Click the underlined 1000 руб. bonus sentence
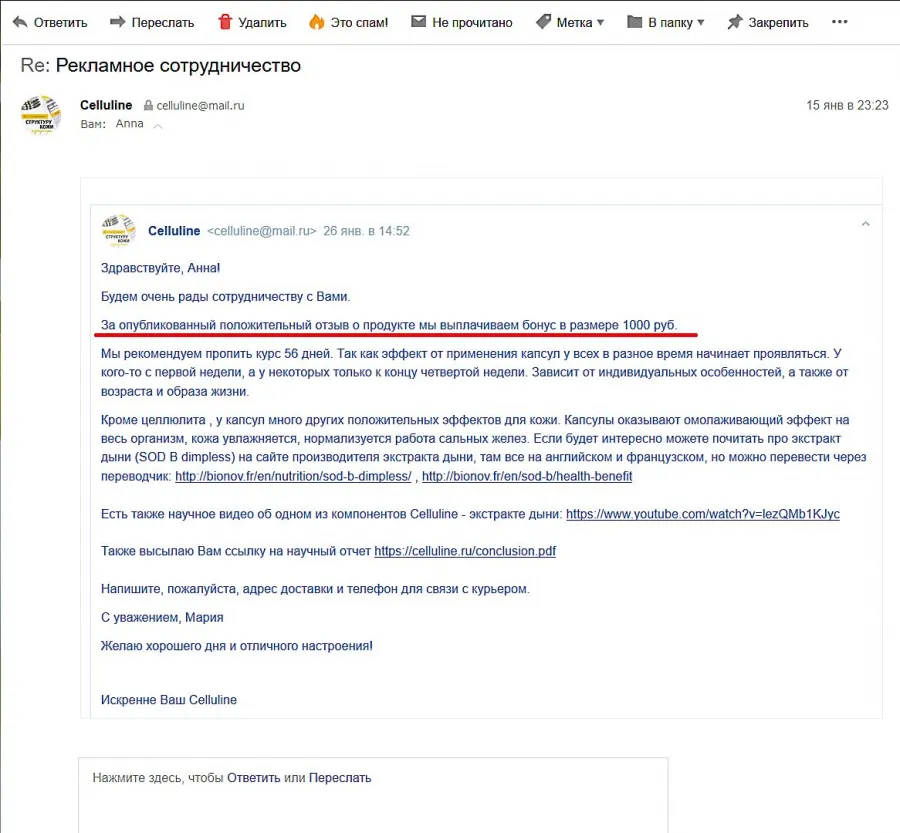 [x=389, y=325]
